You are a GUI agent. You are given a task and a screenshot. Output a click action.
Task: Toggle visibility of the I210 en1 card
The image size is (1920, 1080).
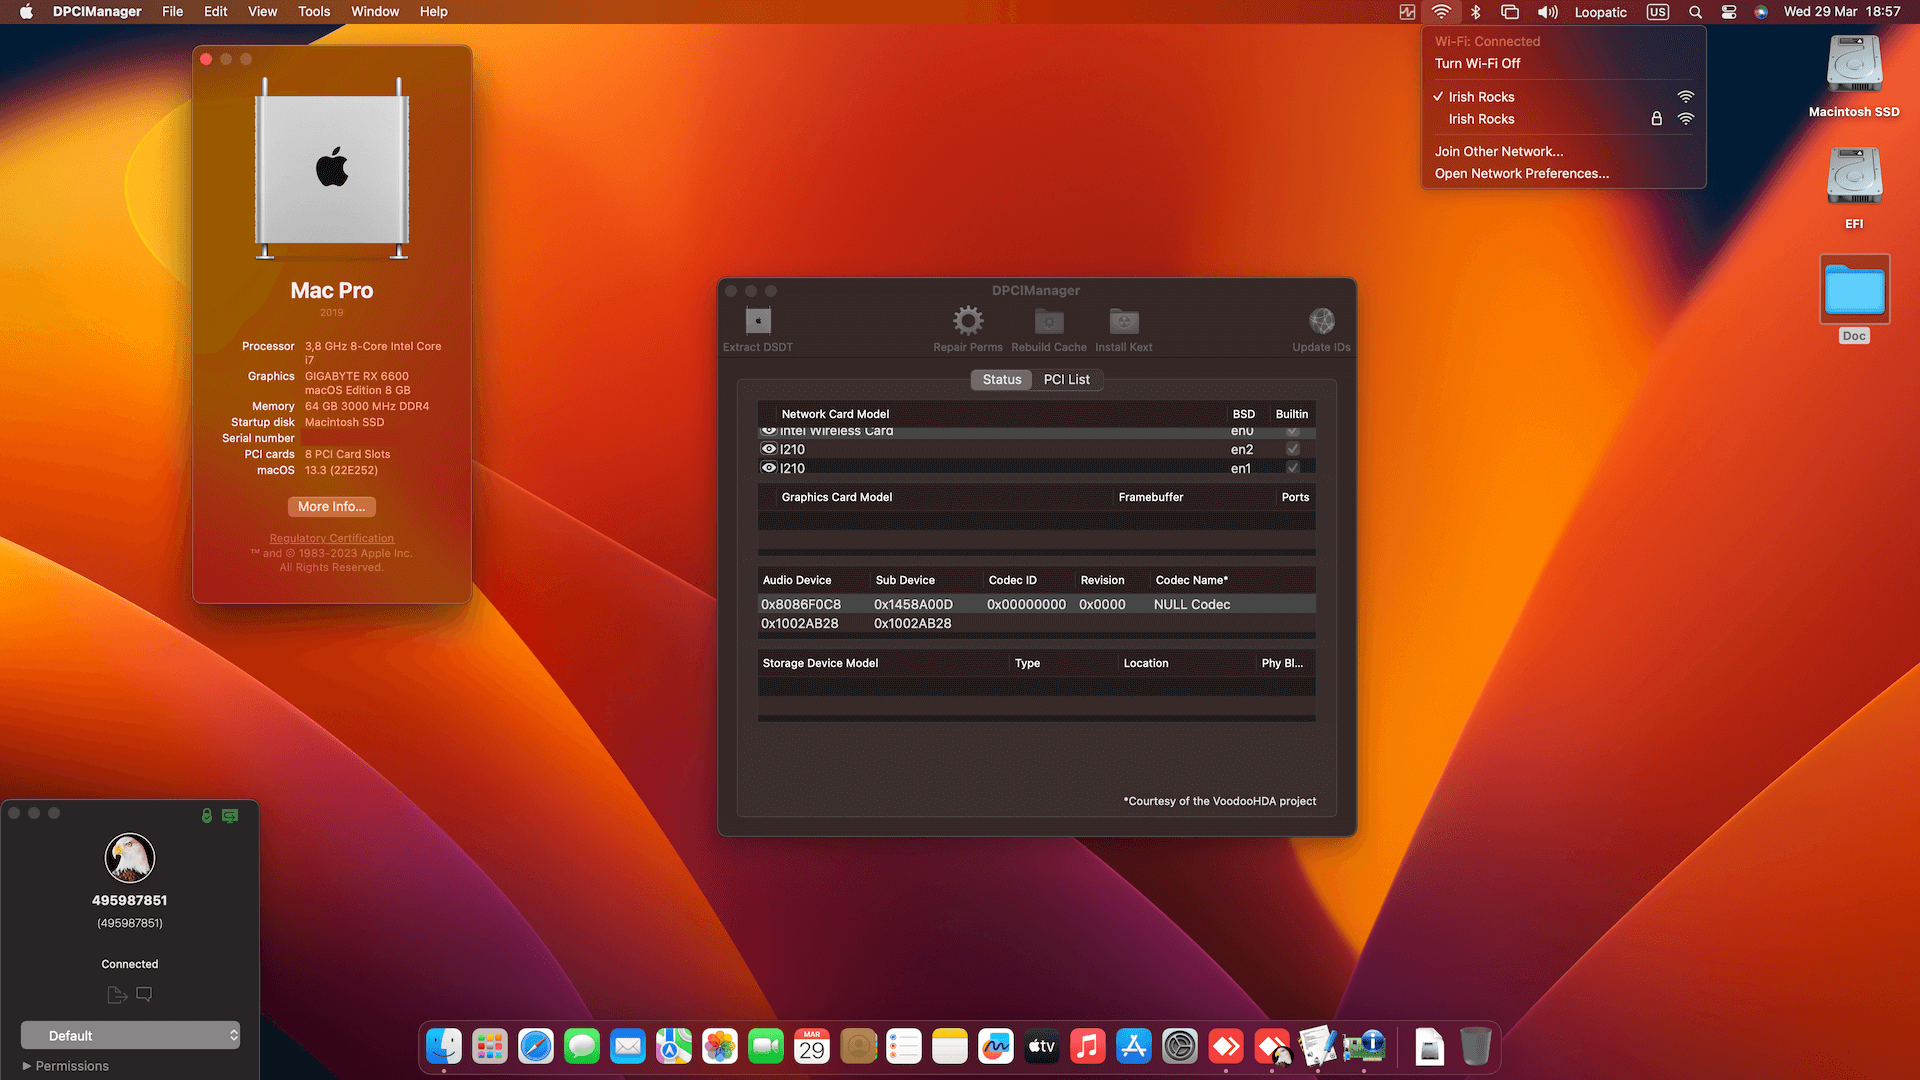pos(768,468)
